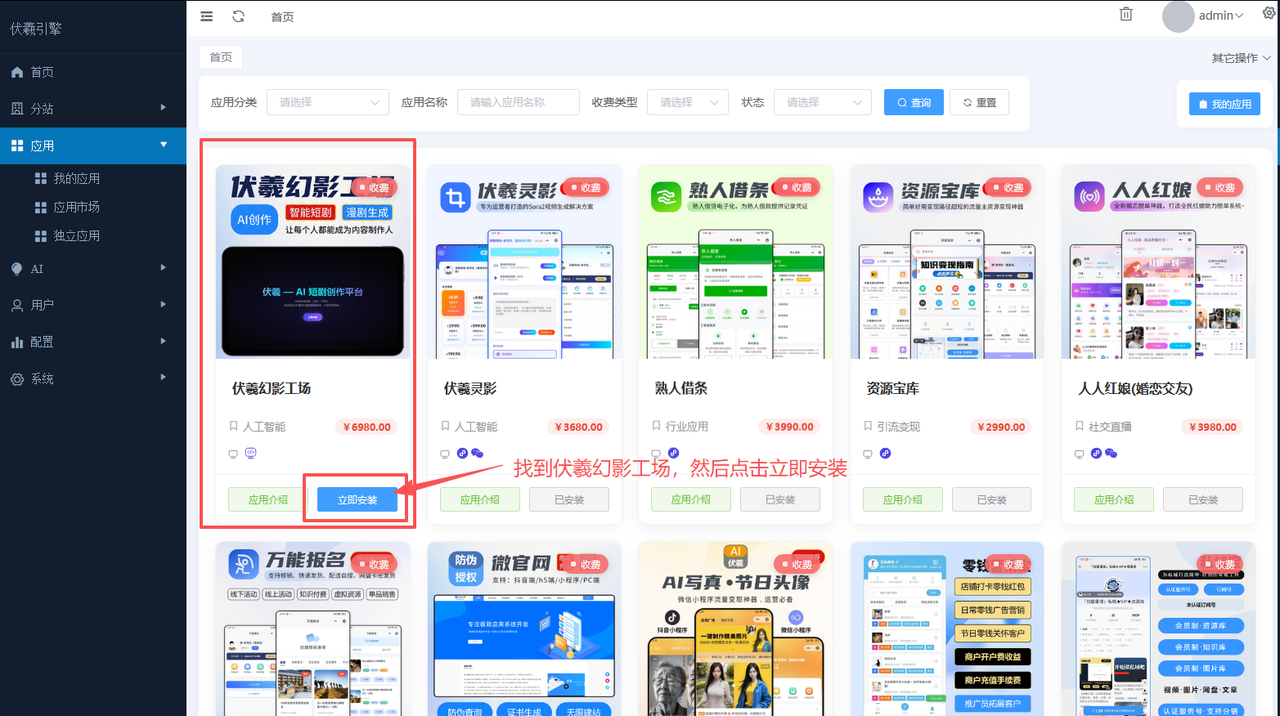Click 已安装 button on 资源宝库 card
Screen dimensions: 1280x716
(992, 500)
